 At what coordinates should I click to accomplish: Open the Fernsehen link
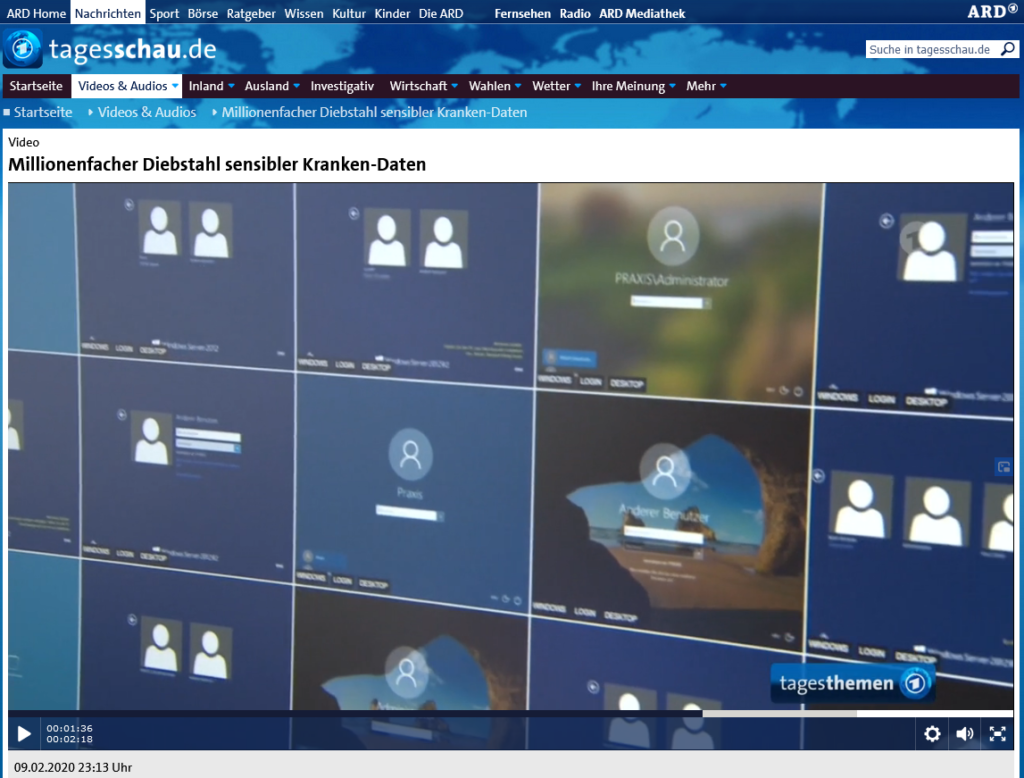(x=522, y=13)
